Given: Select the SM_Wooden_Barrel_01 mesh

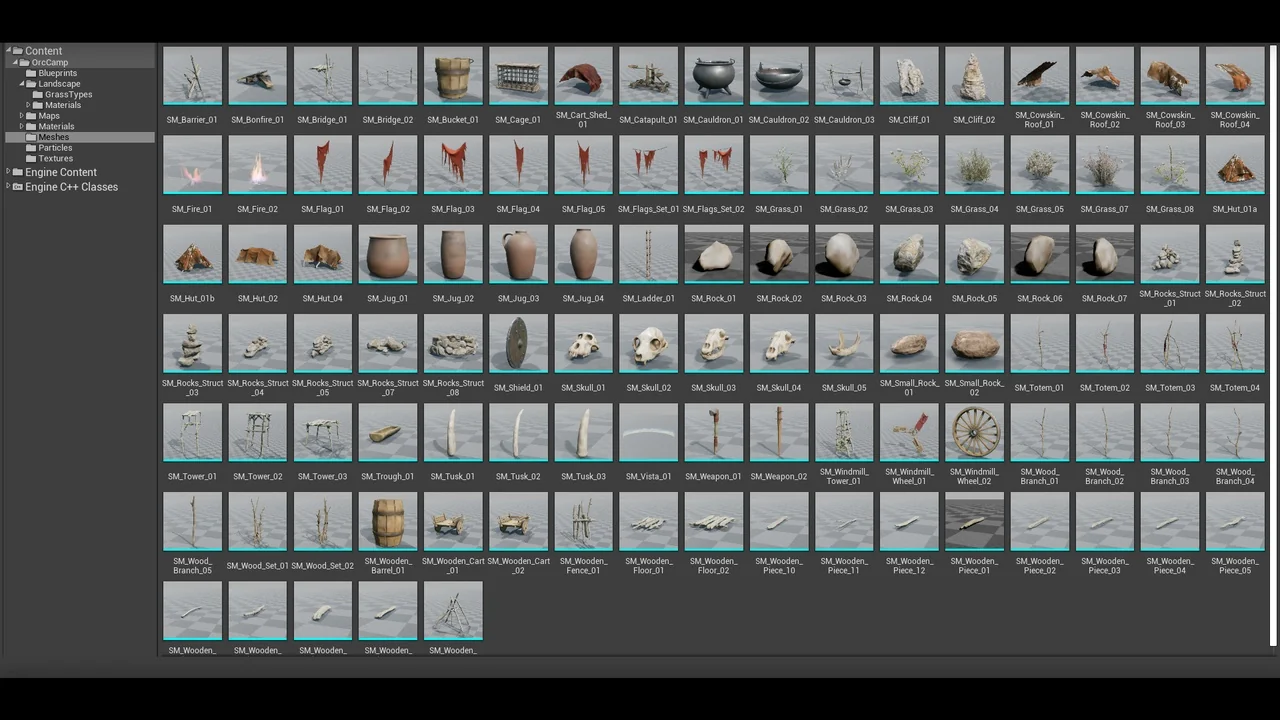Looking at the screenshot, I should (388, 522).
